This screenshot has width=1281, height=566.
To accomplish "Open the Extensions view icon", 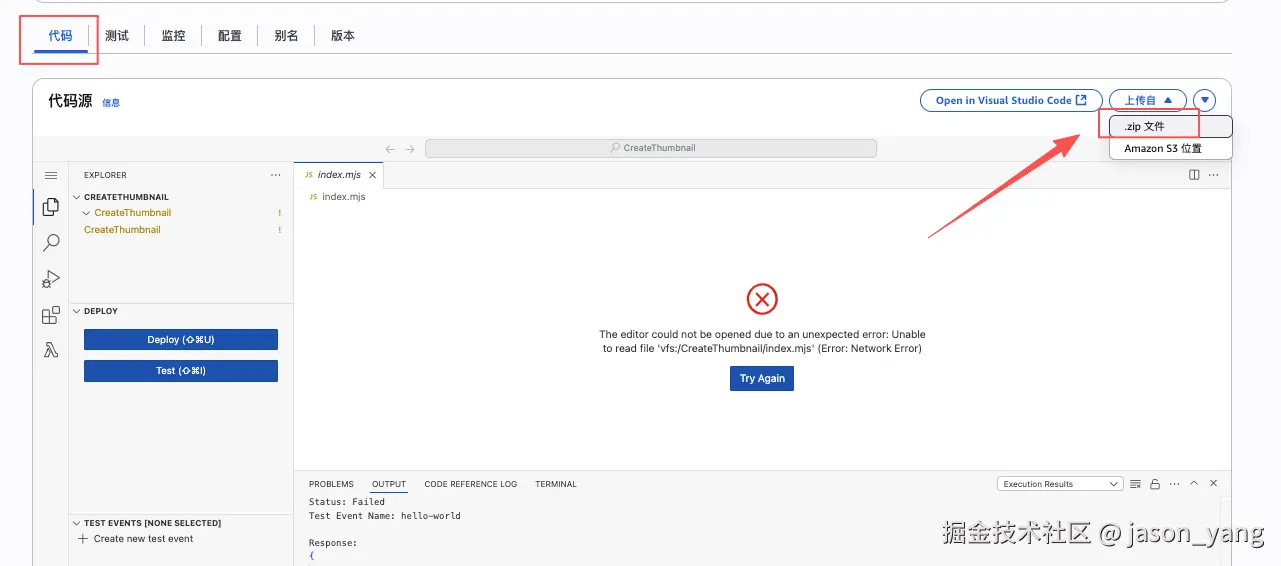I will tap(51, 316).
